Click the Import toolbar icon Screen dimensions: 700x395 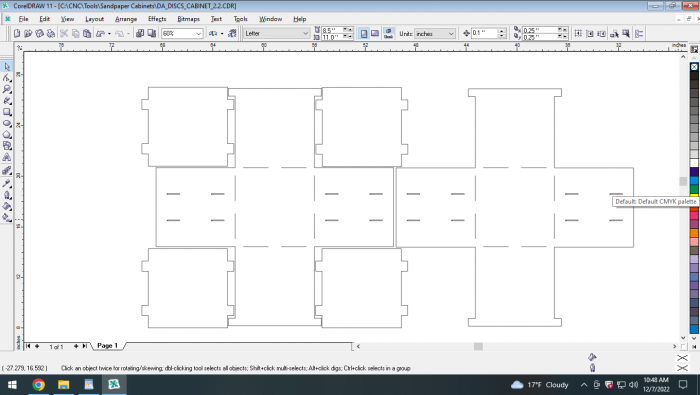coord(140,33)
